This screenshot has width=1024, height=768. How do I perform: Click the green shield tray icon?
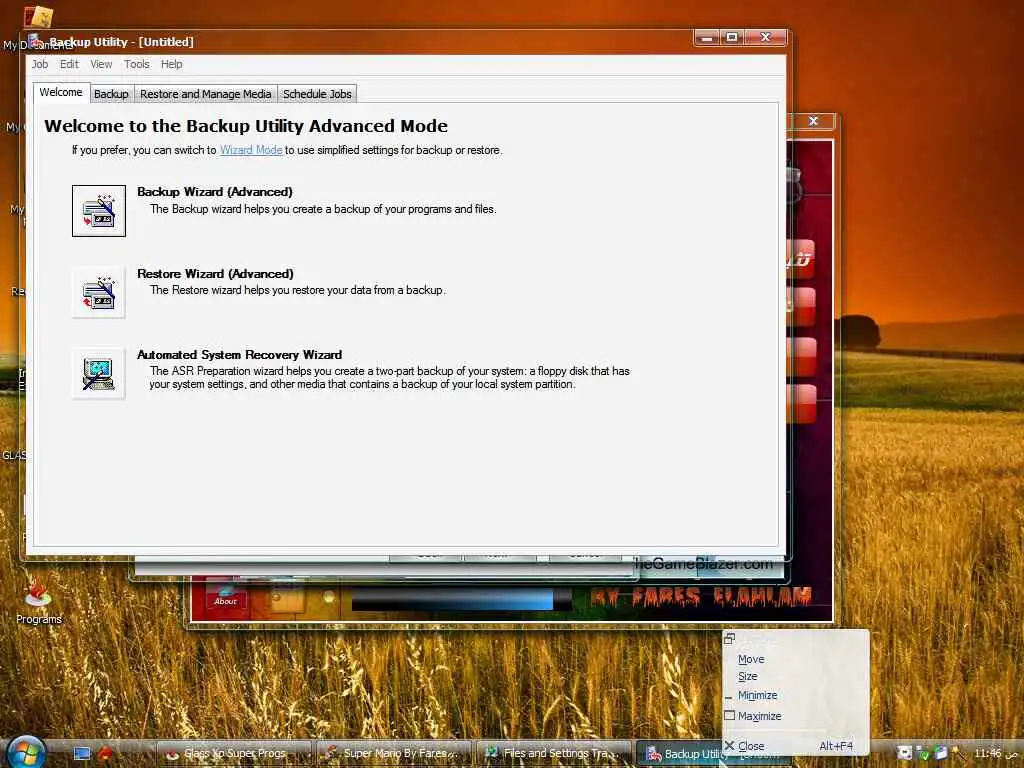pyautogui.click(x=923, y=754)
